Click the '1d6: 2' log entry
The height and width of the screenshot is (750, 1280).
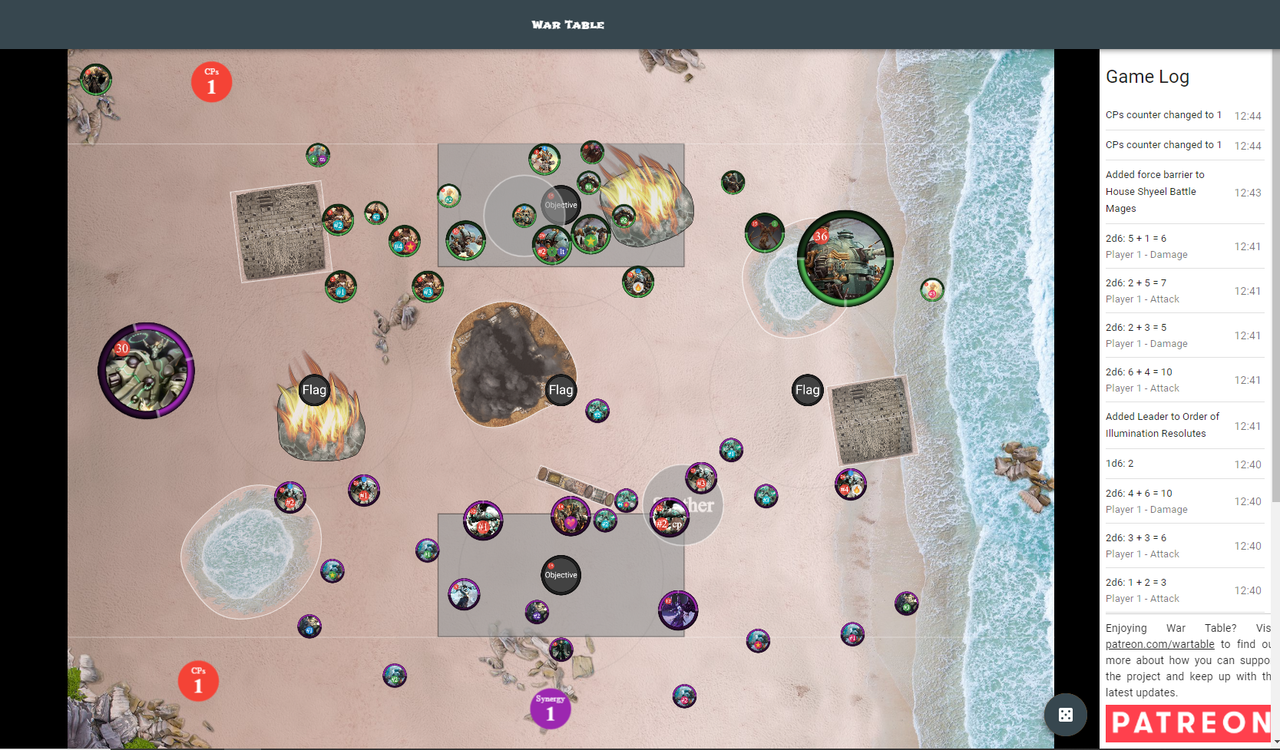pos(1184,464)
